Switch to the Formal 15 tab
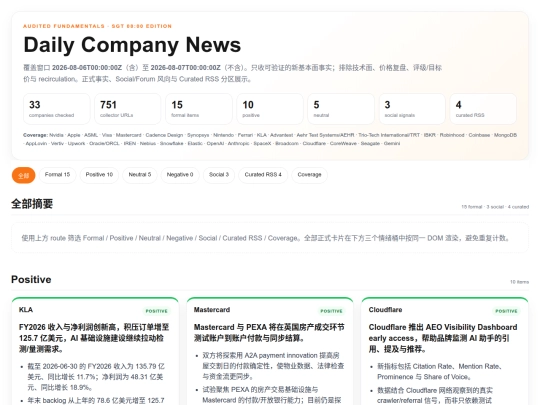The height and width of the screenshot is (405, 540). point(58,175)
